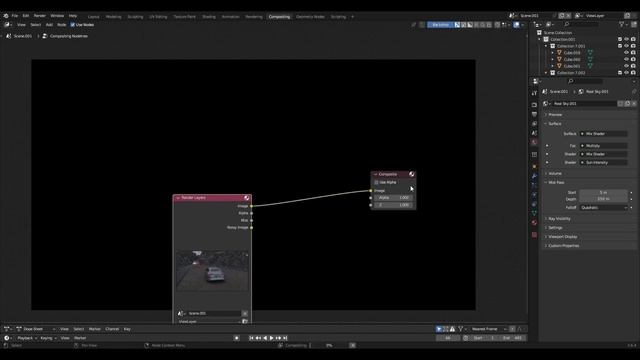Open the Material properties tab icon

pos(534,223)
